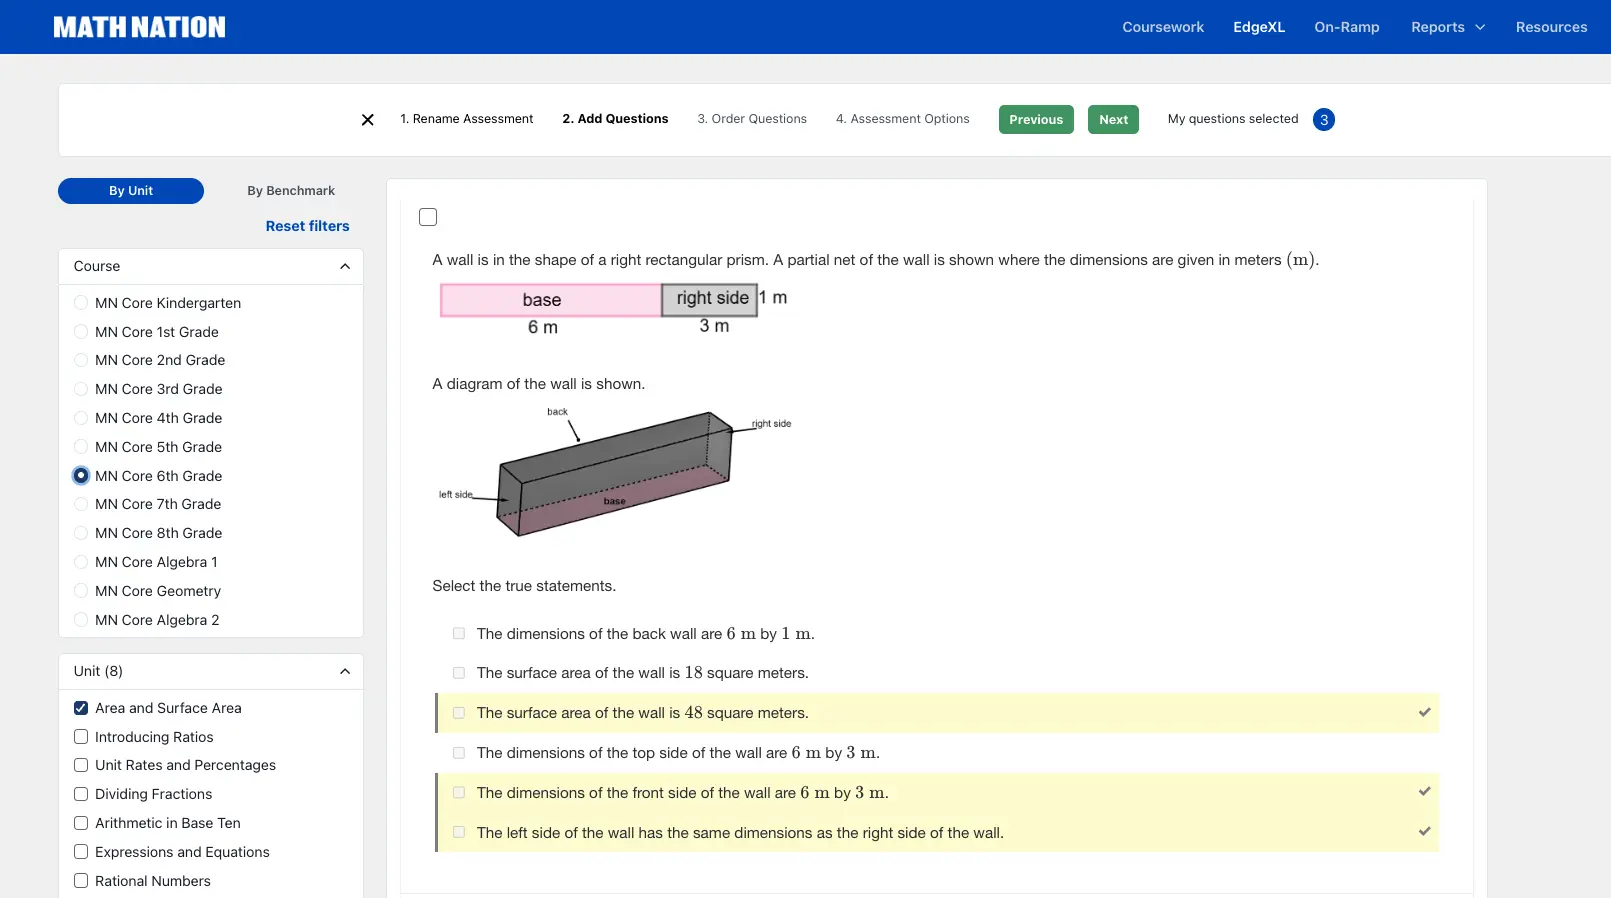
Task: Click the partial net base diagram
Action: 551,300
